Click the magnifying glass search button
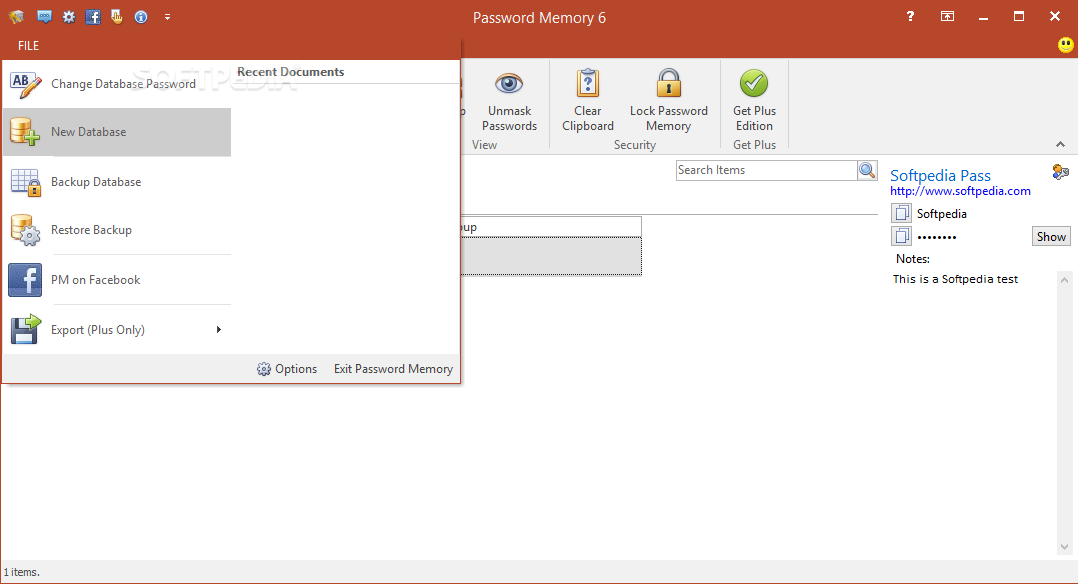Screen dimensions: 1078x584 (x=867, y=170)
